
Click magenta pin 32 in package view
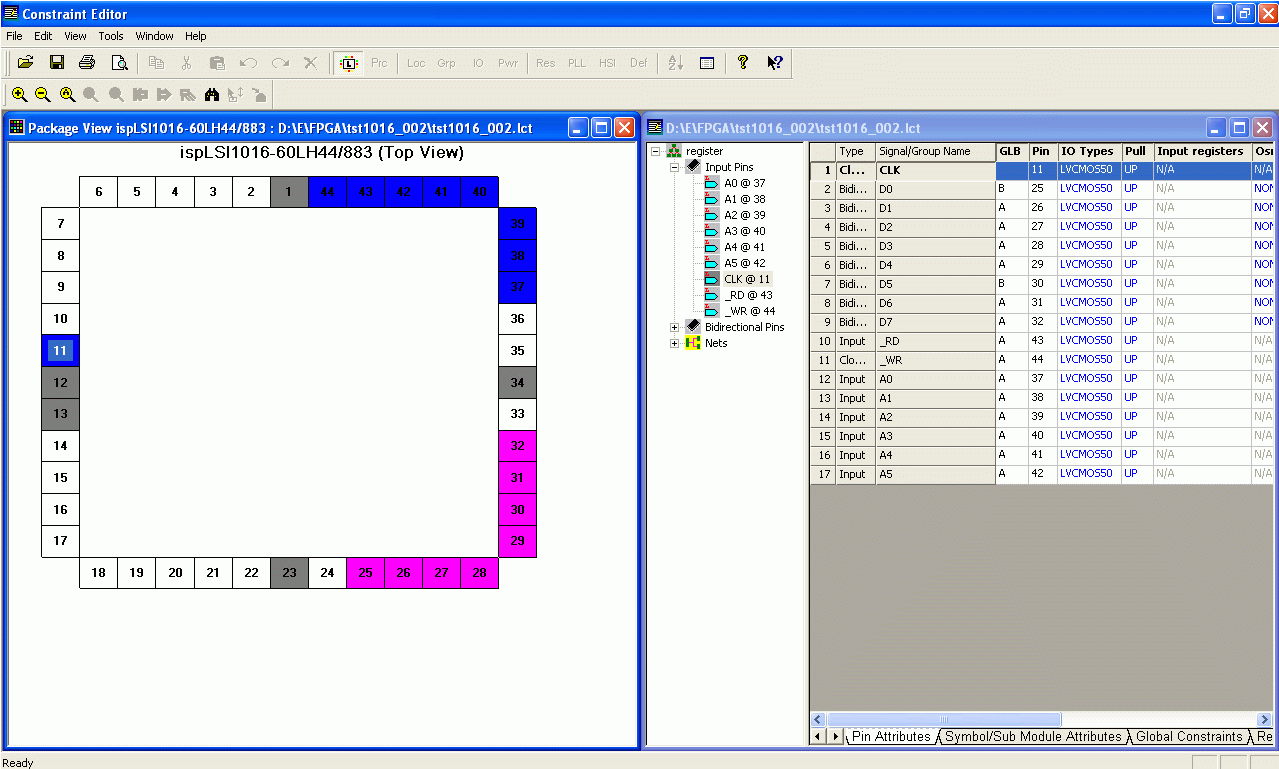point(517,446)
